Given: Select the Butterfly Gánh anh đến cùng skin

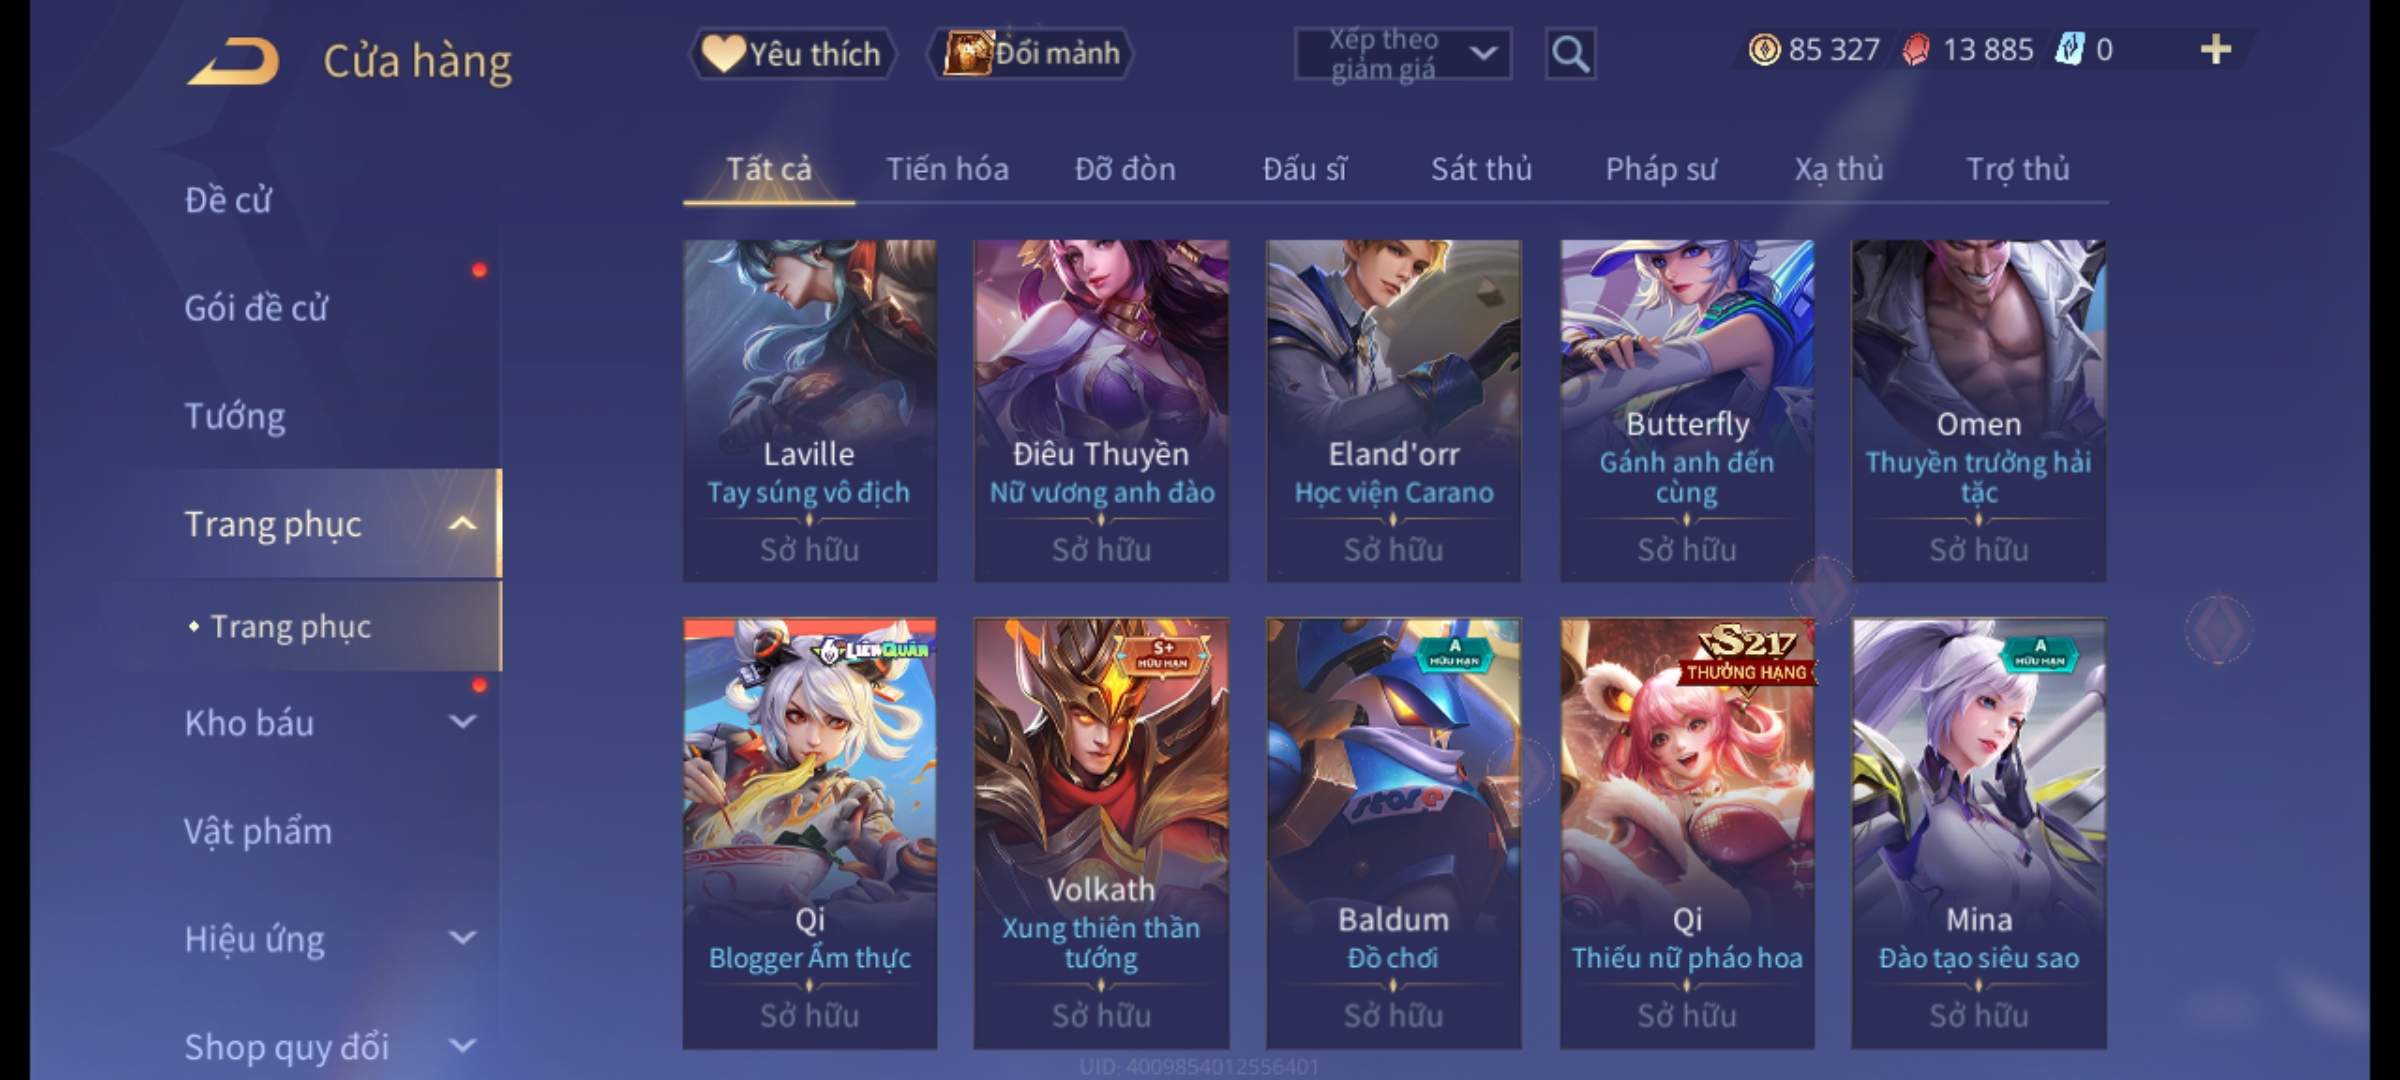Looking at the screenshot, I should [1687, 410].
